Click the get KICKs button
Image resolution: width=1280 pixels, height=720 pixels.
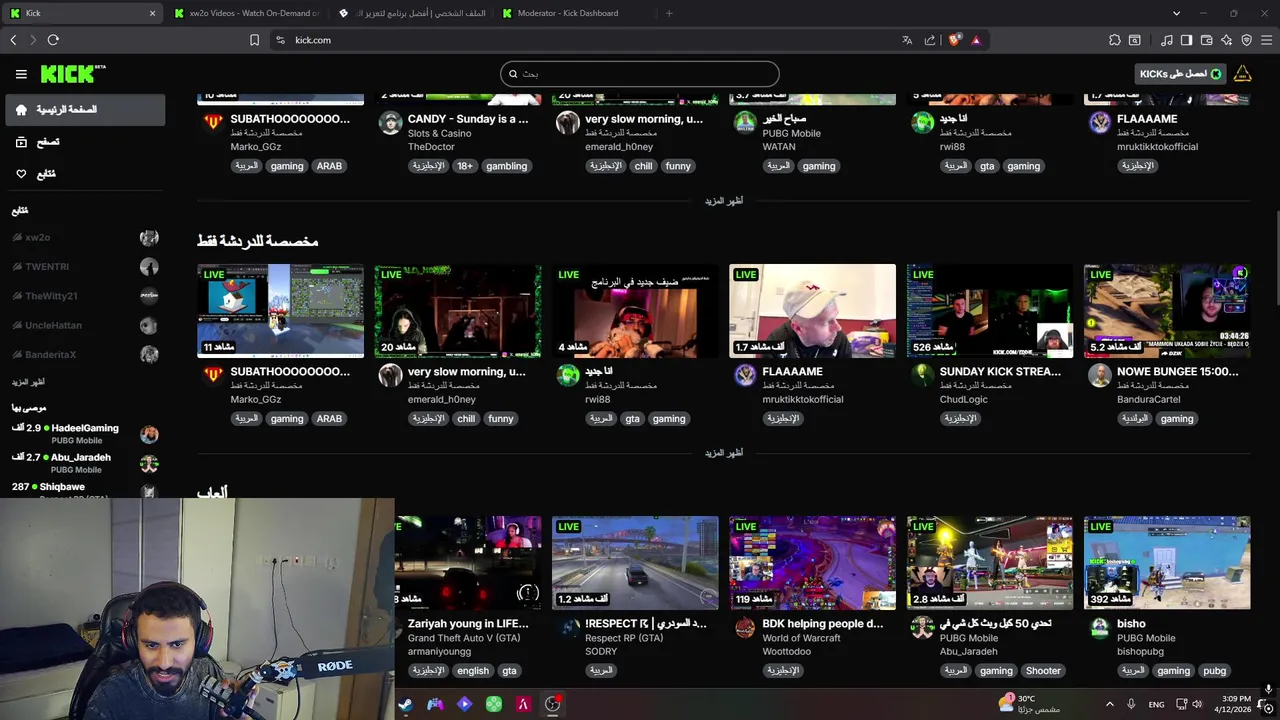pyautogui.click(x=1181, y=74)
